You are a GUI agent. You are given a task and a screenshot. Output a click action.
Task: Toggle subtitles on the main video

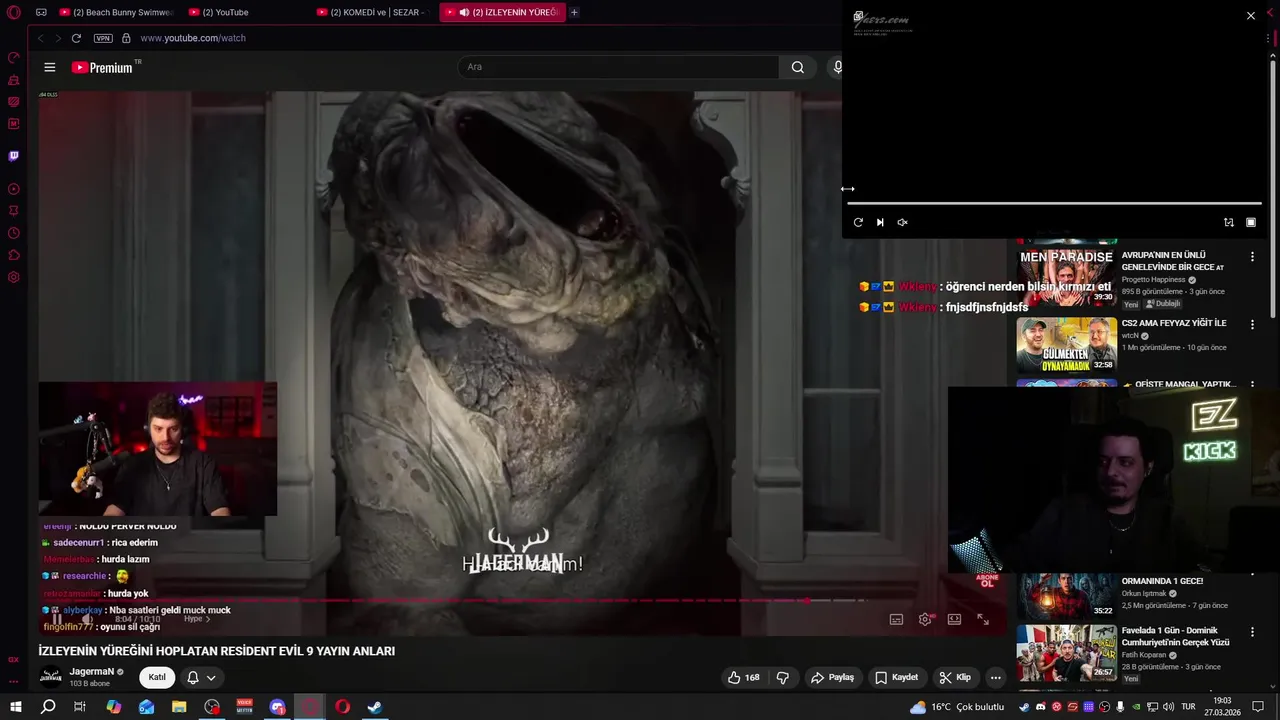[x=896, y=619]
